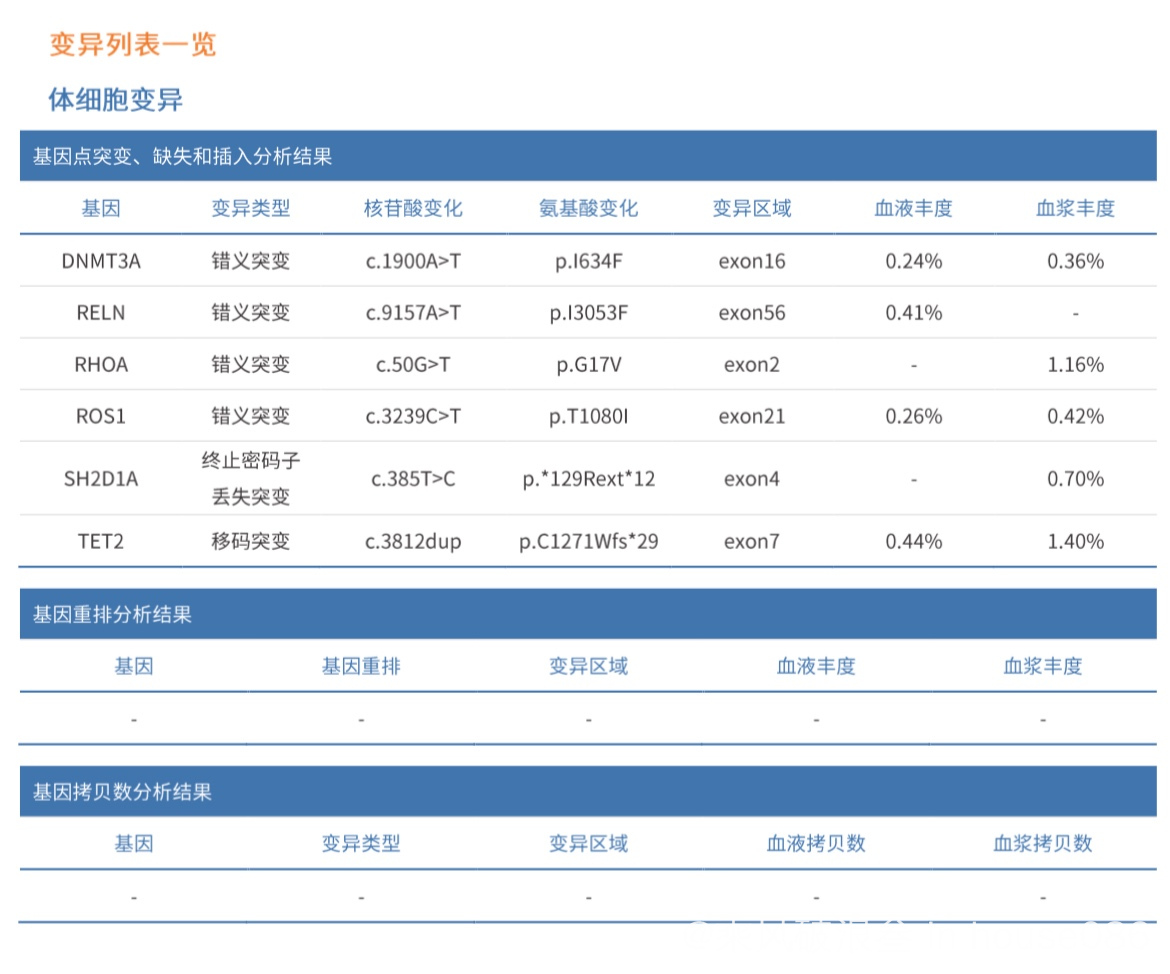
Task: Click the p.*129Rext*12 value
Action: coord(588,478)
